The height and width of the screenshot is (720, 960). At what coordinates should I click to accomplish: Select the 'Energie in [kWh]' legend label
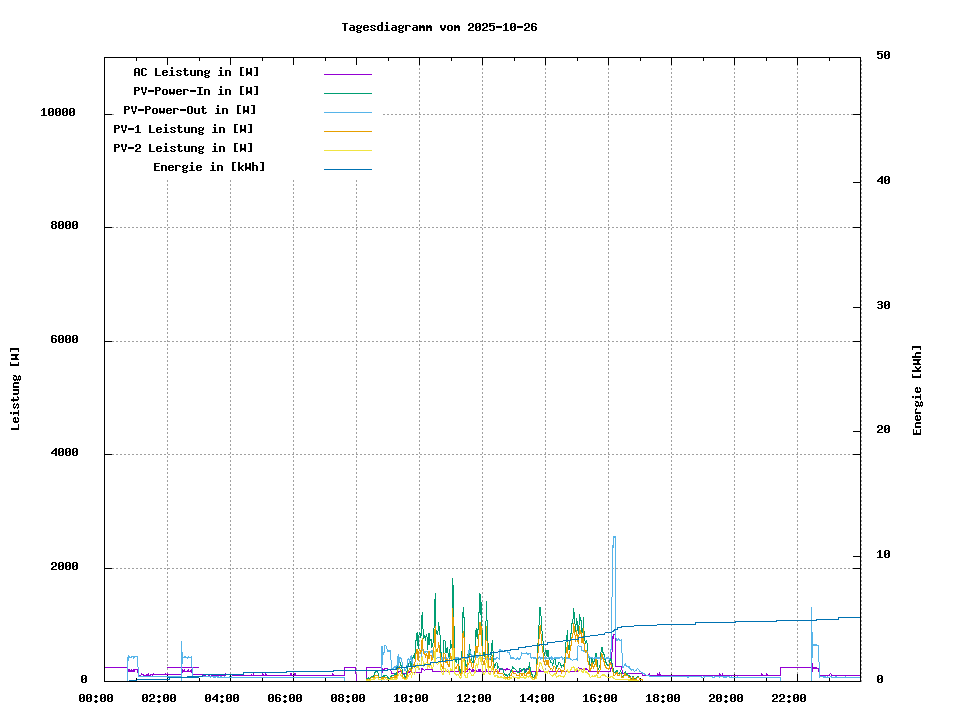209,167
